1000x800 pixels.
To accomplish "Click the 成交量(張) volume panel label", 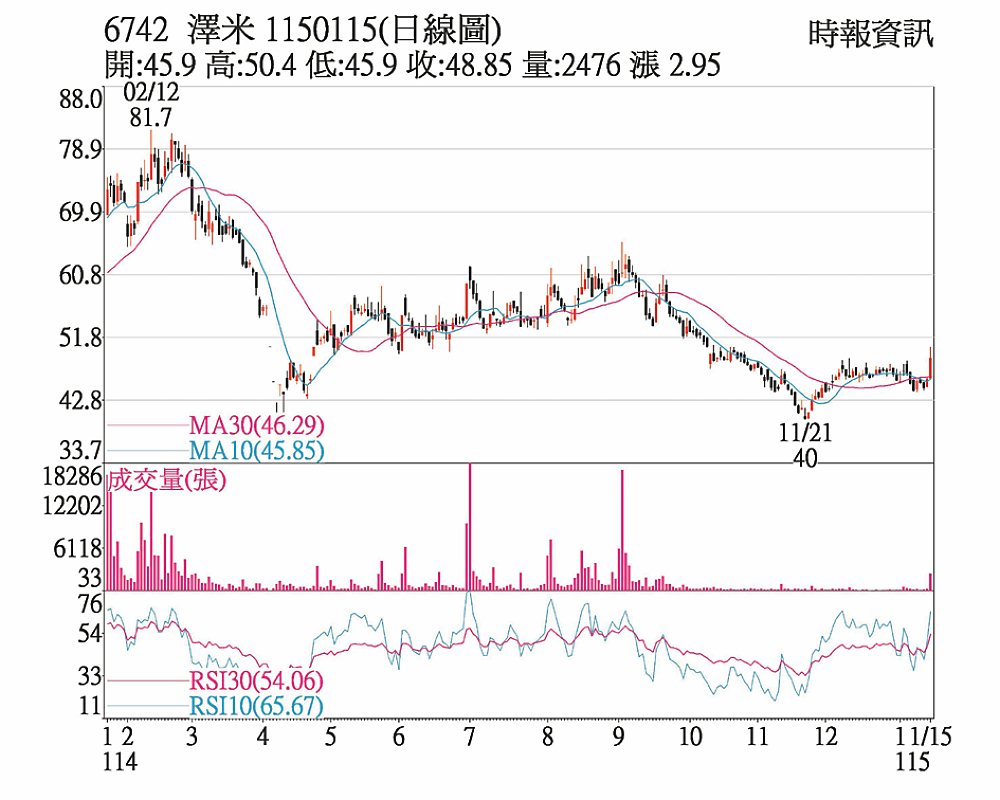I will [x=166, y=480].
